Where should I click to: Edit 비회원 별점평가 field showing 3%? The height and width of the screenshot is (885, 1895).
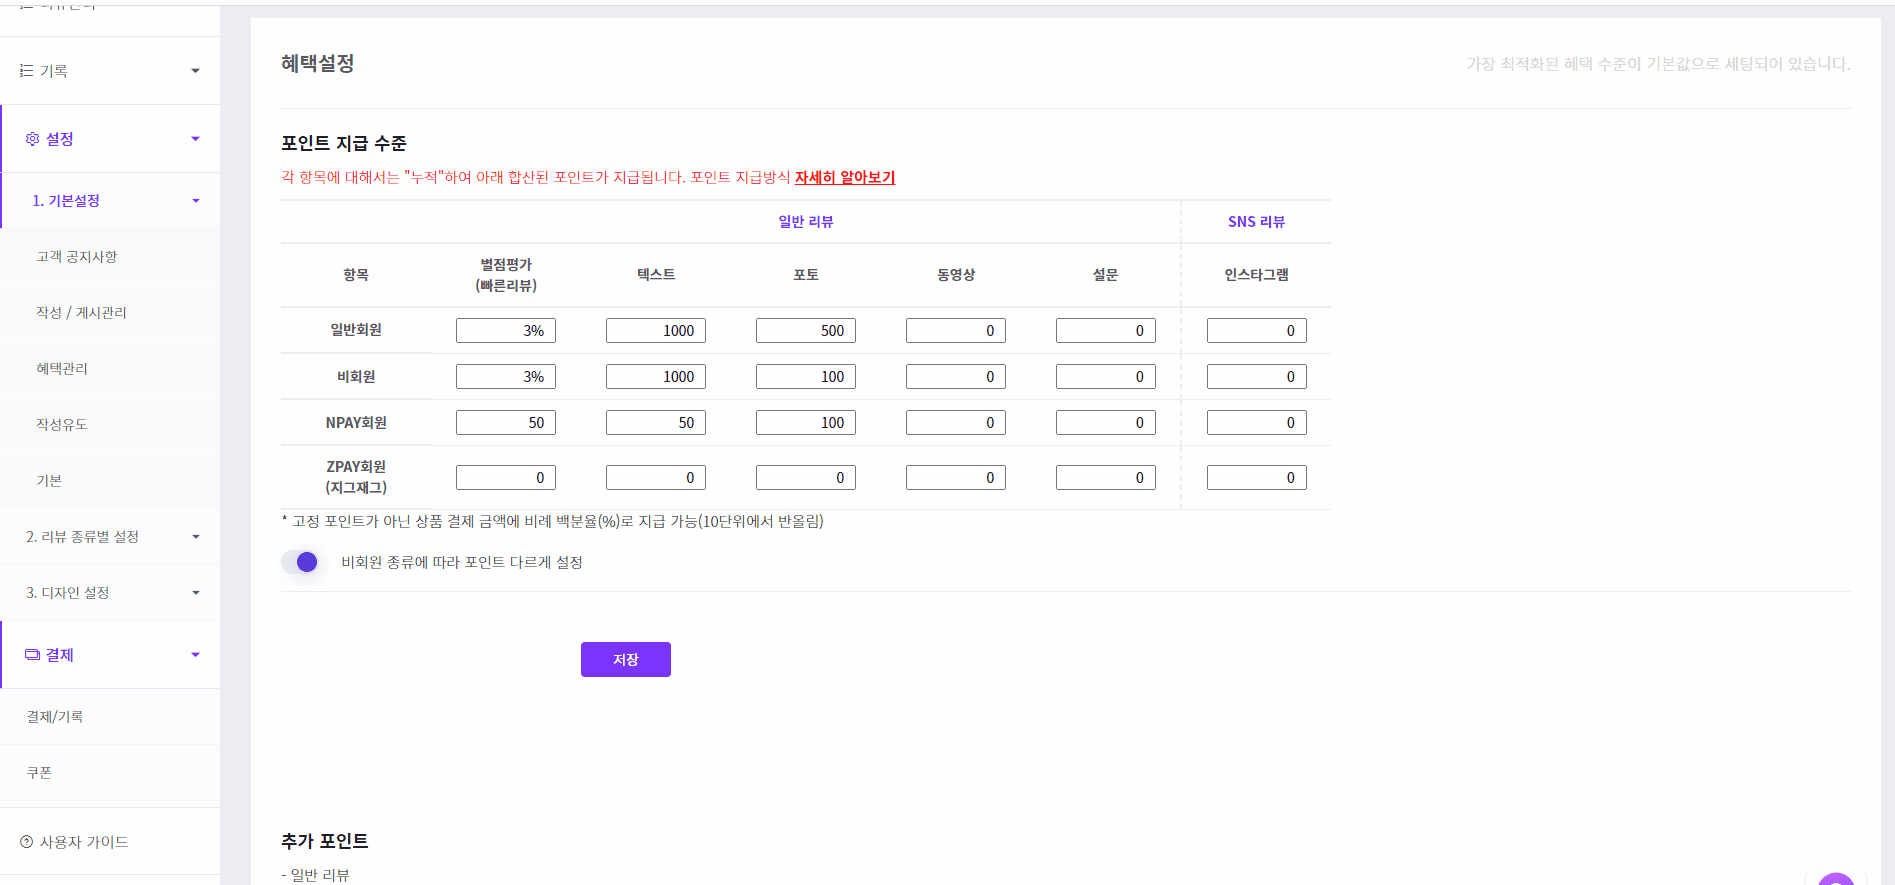coord(506,377)
